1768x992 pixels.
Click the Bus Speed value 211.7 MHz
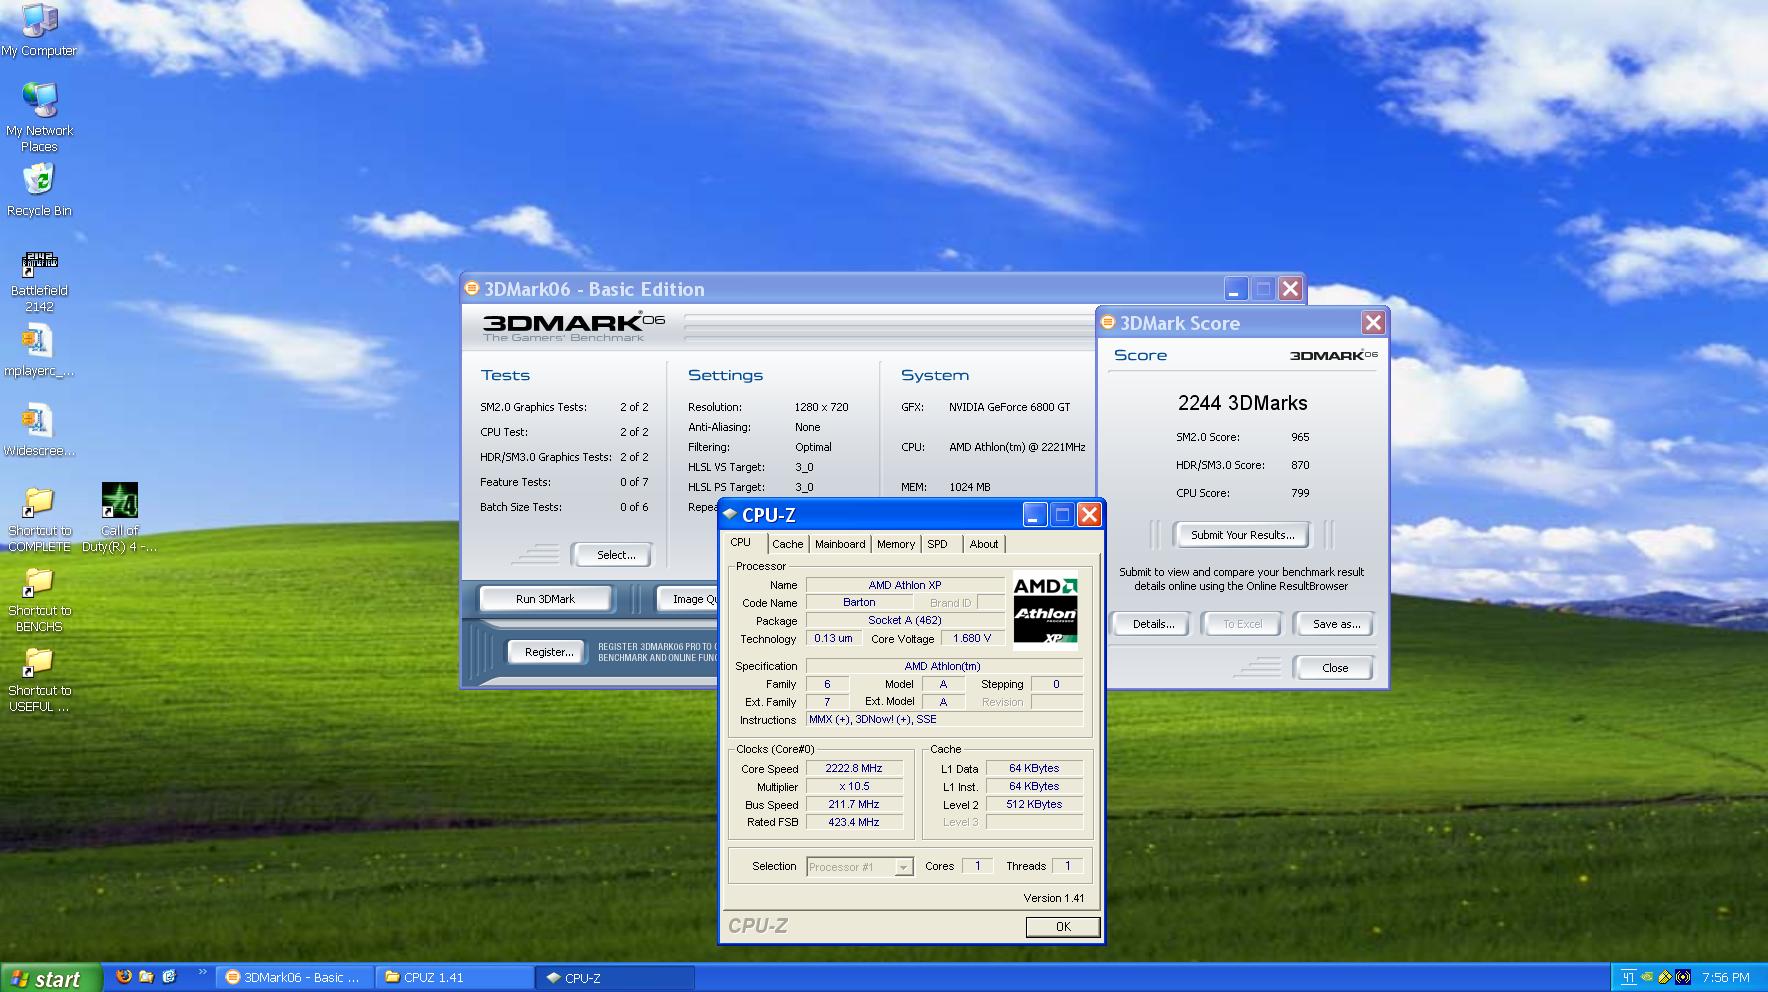(x=854, y=805)
